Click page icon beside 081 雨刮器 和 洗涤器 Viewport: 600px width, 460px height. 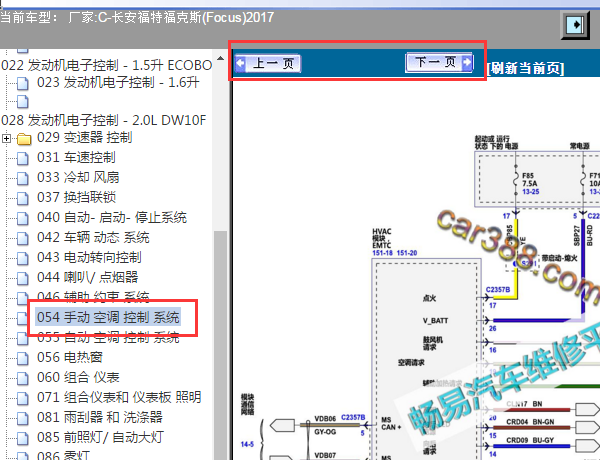click(x=23, y=418)
